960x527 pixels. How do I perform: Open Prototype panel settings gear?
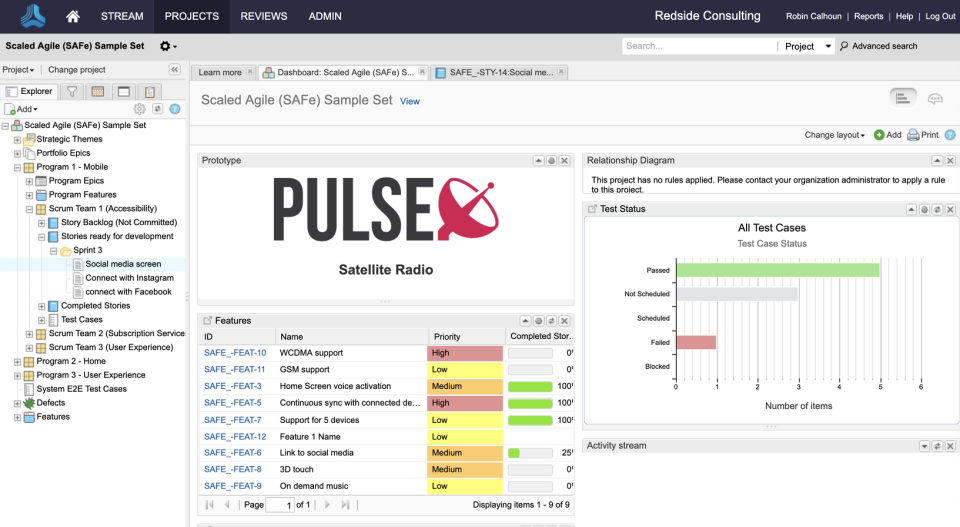point(551,160)
